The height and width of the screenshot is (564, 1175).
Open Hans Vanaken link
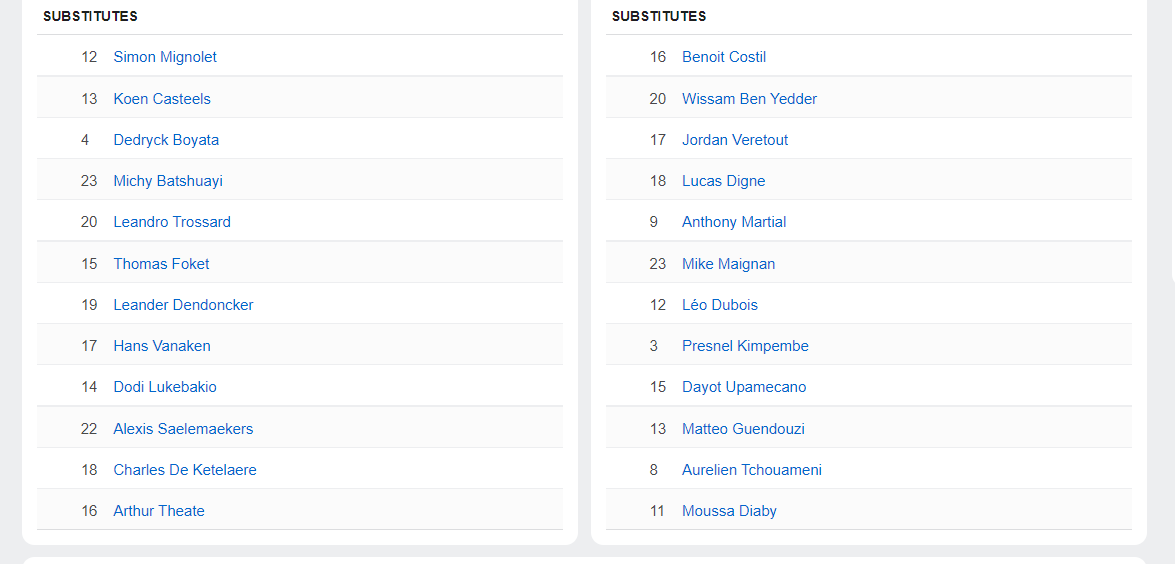click(x=162, y=346)
